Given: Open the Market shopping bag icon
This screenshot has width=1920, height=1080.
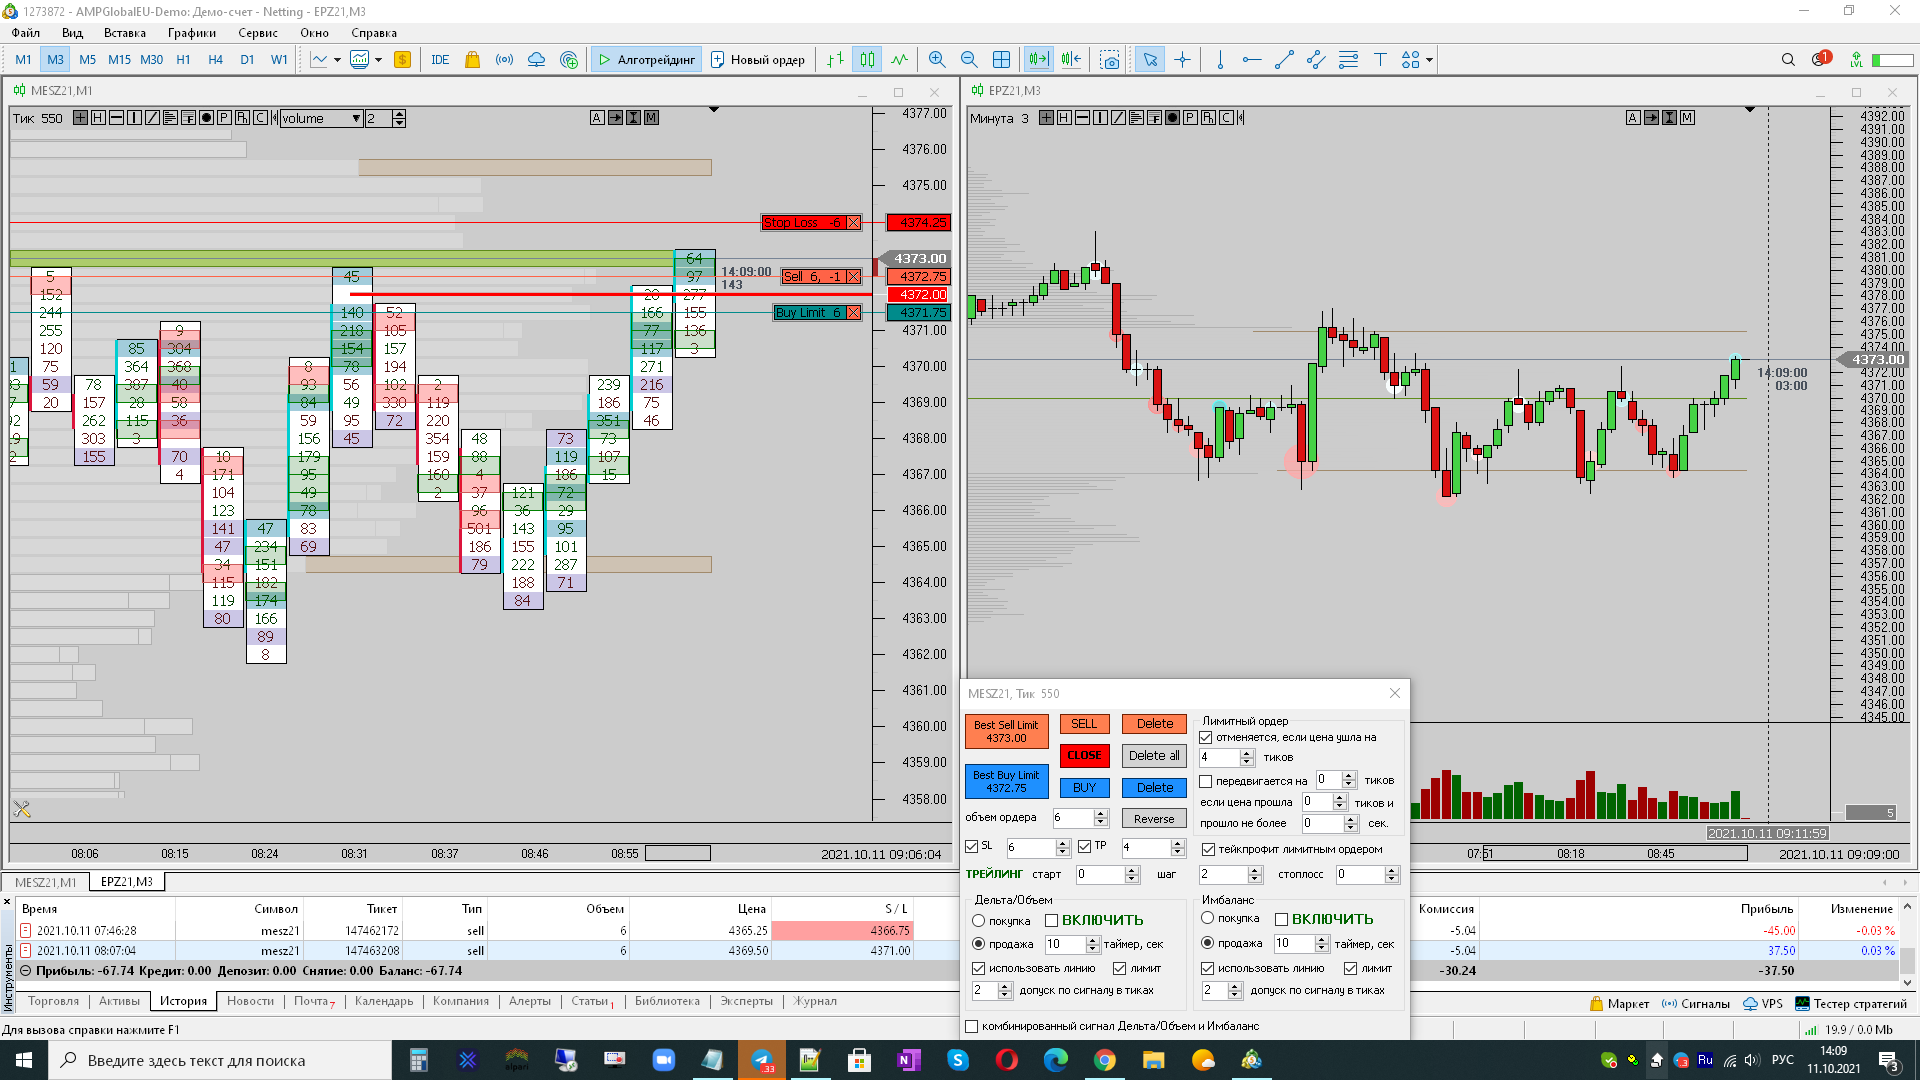Looking at the screenshot, I should pos(472,60).
